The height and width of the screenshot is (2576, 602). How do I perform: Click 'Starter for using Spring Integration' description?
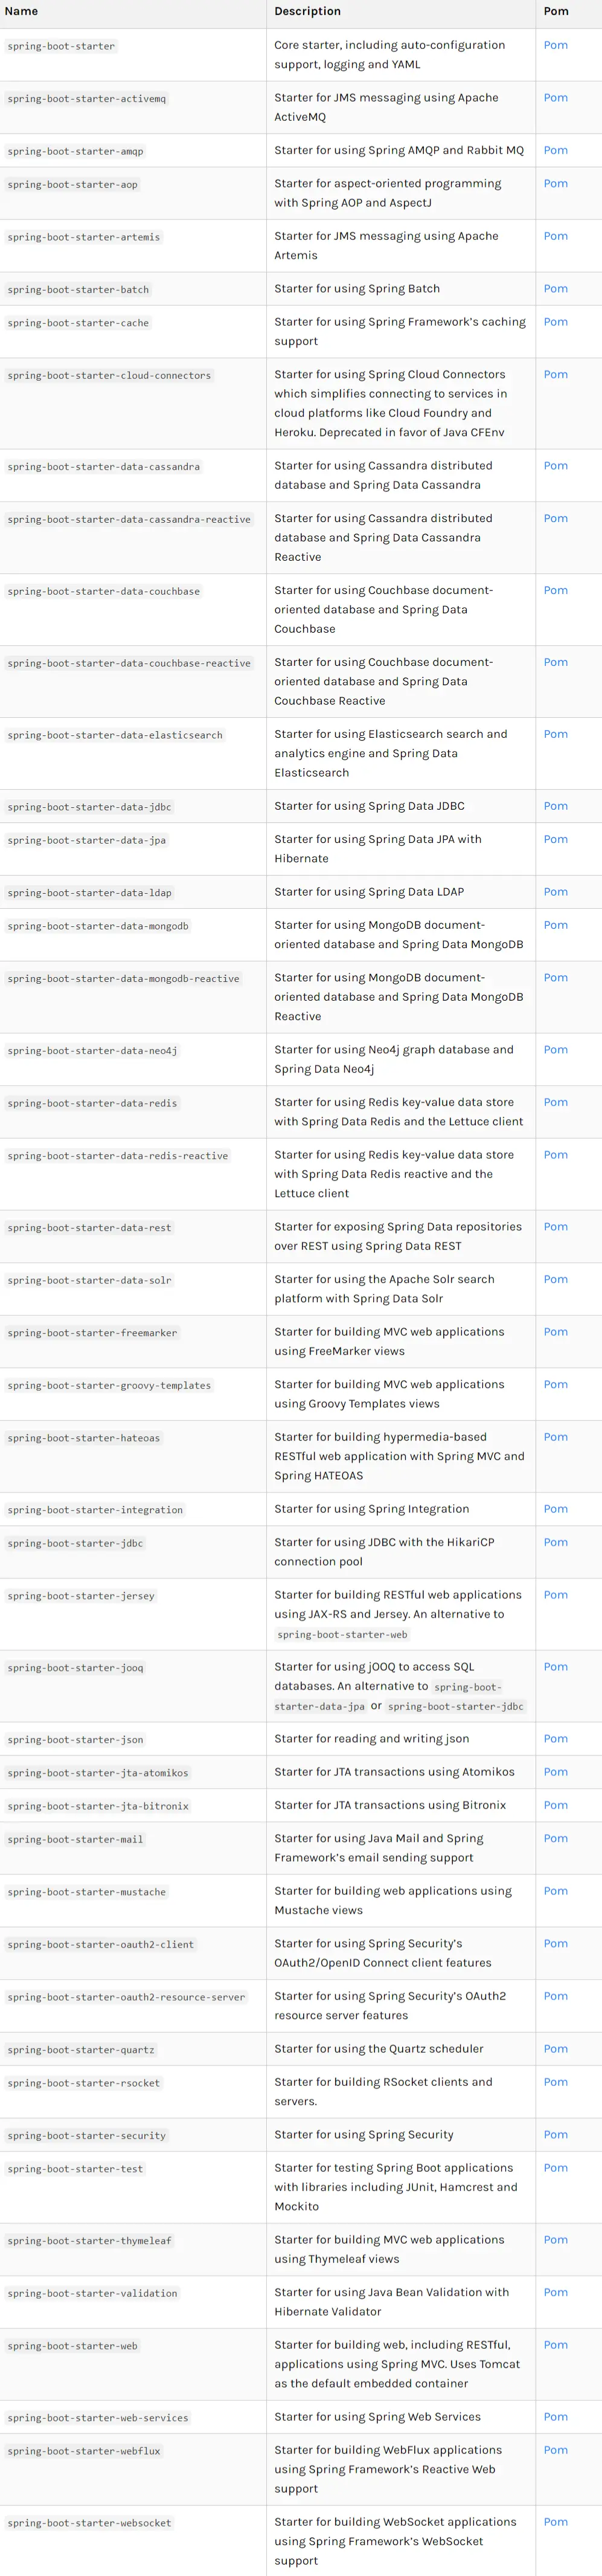pos(372,1509)
